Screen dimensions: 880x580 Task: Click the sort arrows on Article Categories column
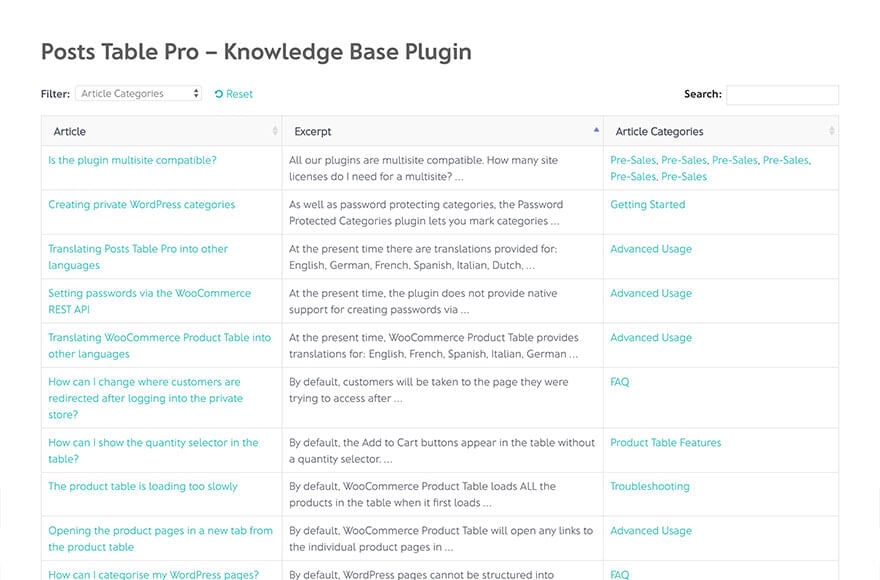829,131
